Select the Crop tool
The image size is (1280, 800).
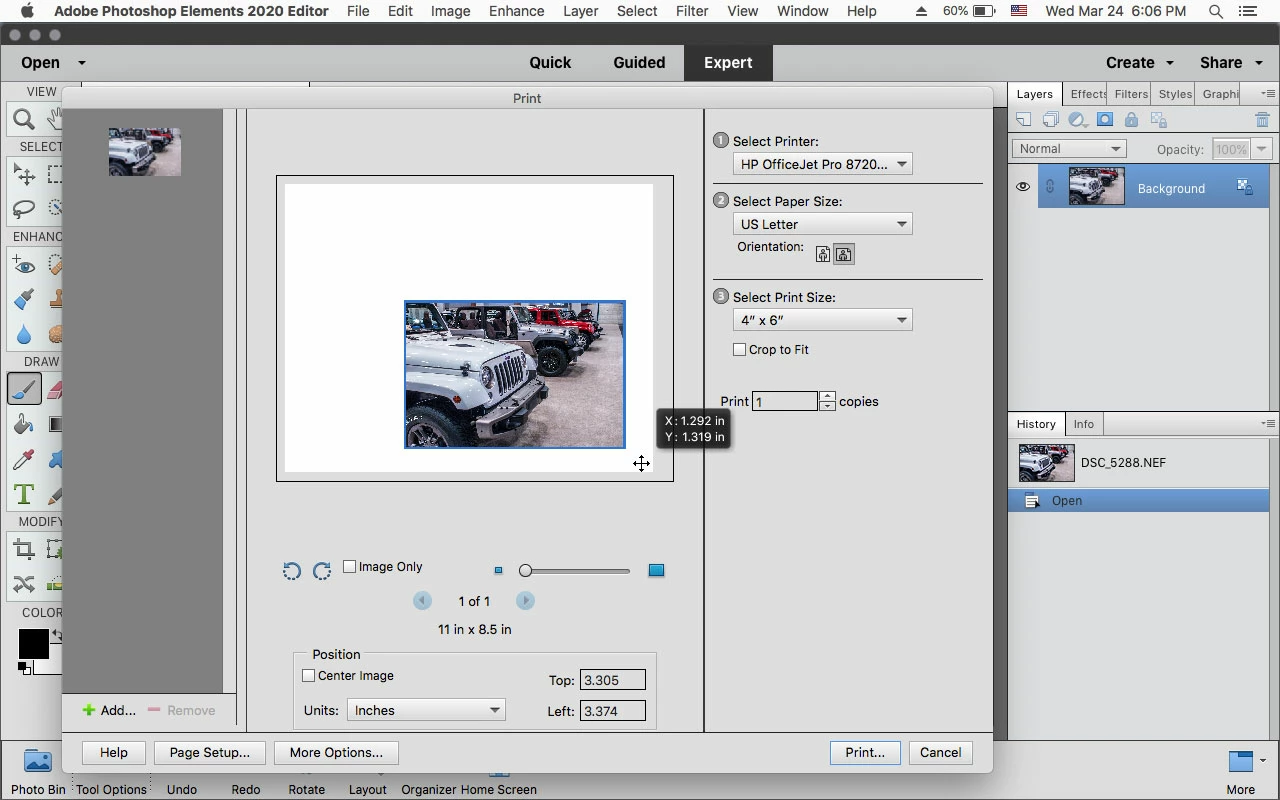[x=24, y=549]
